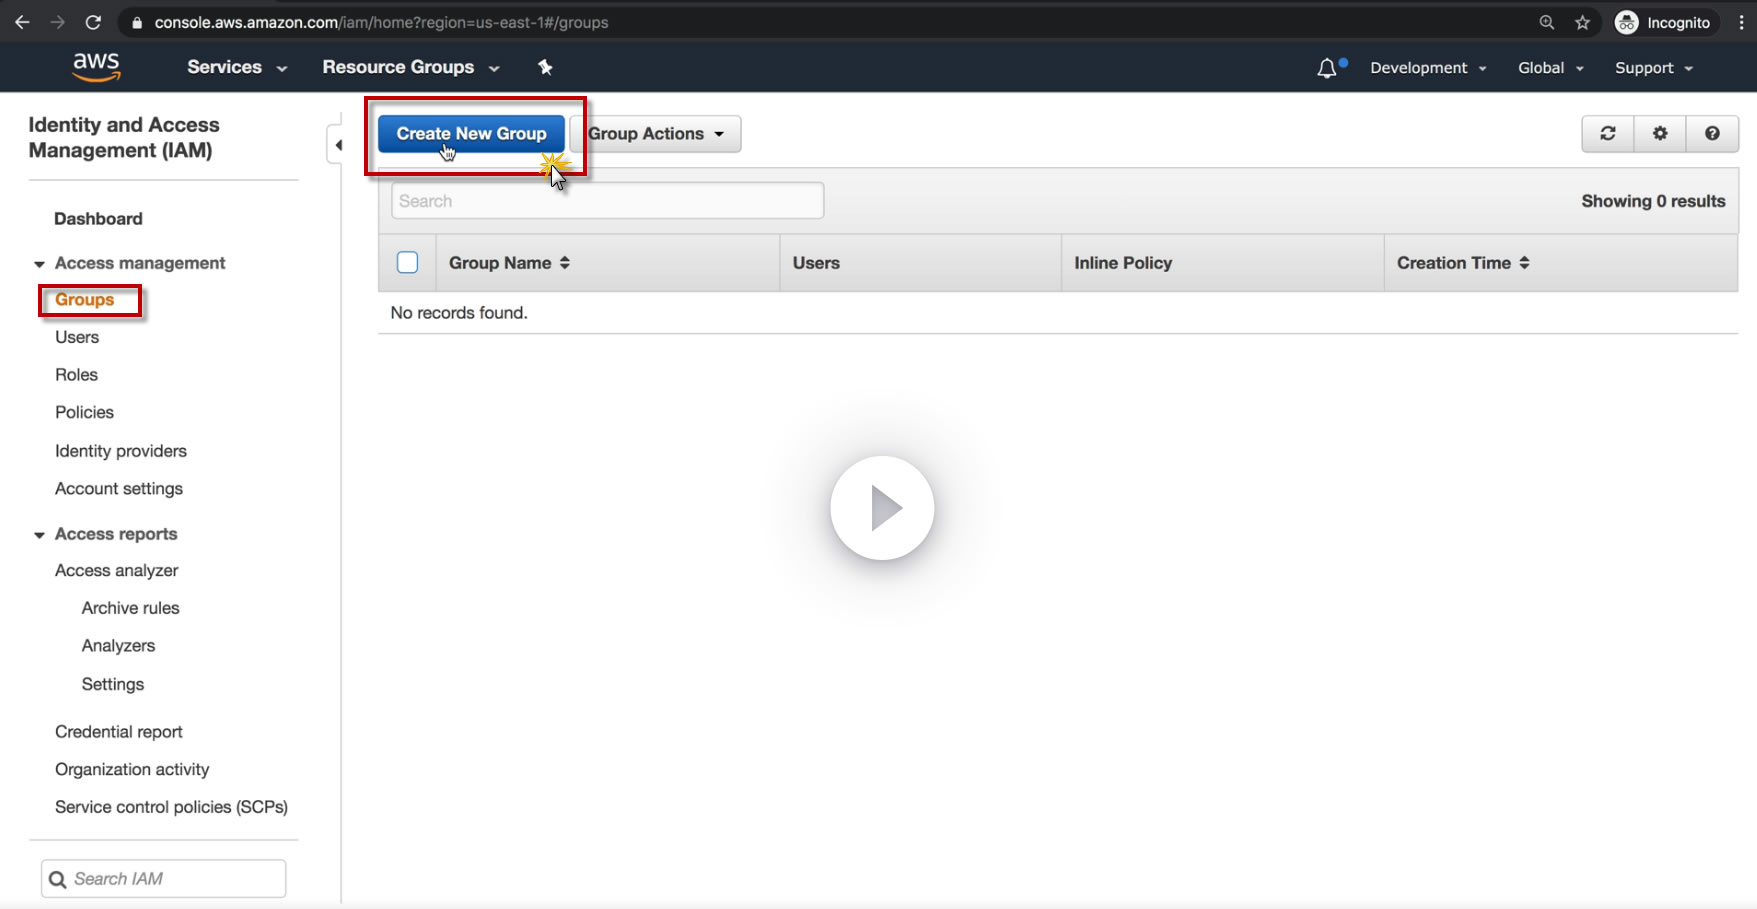Collapse the Access management section

pos(39,264)
